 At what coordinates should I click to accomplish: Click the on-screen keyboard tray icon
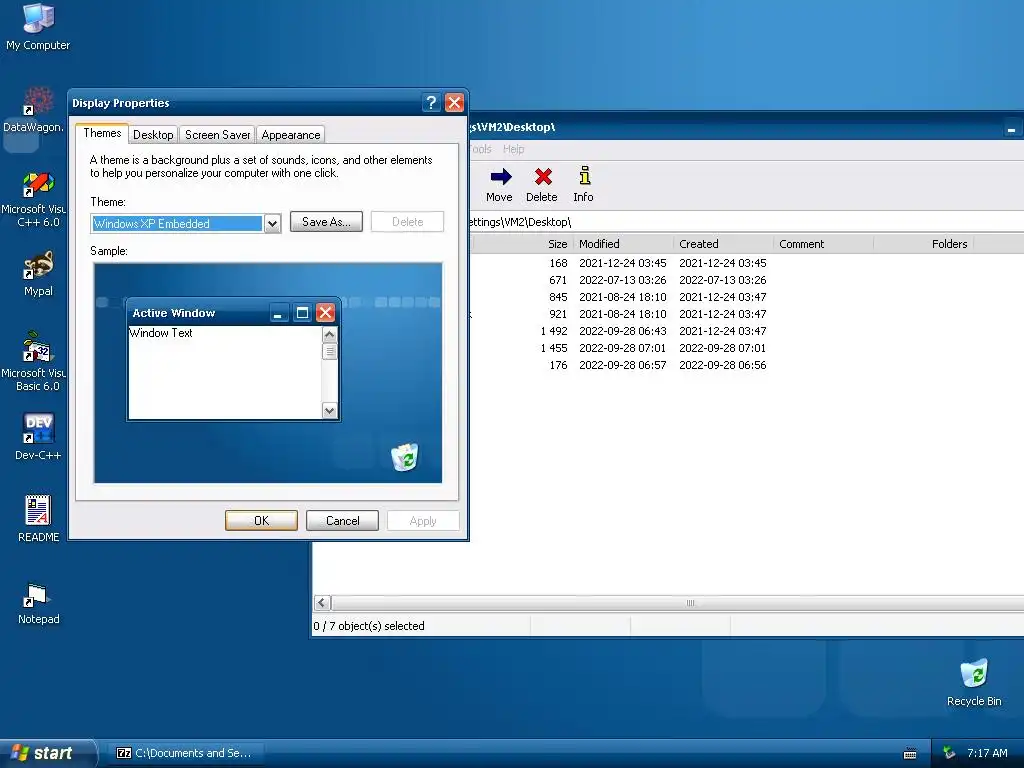tap(910, 754)
